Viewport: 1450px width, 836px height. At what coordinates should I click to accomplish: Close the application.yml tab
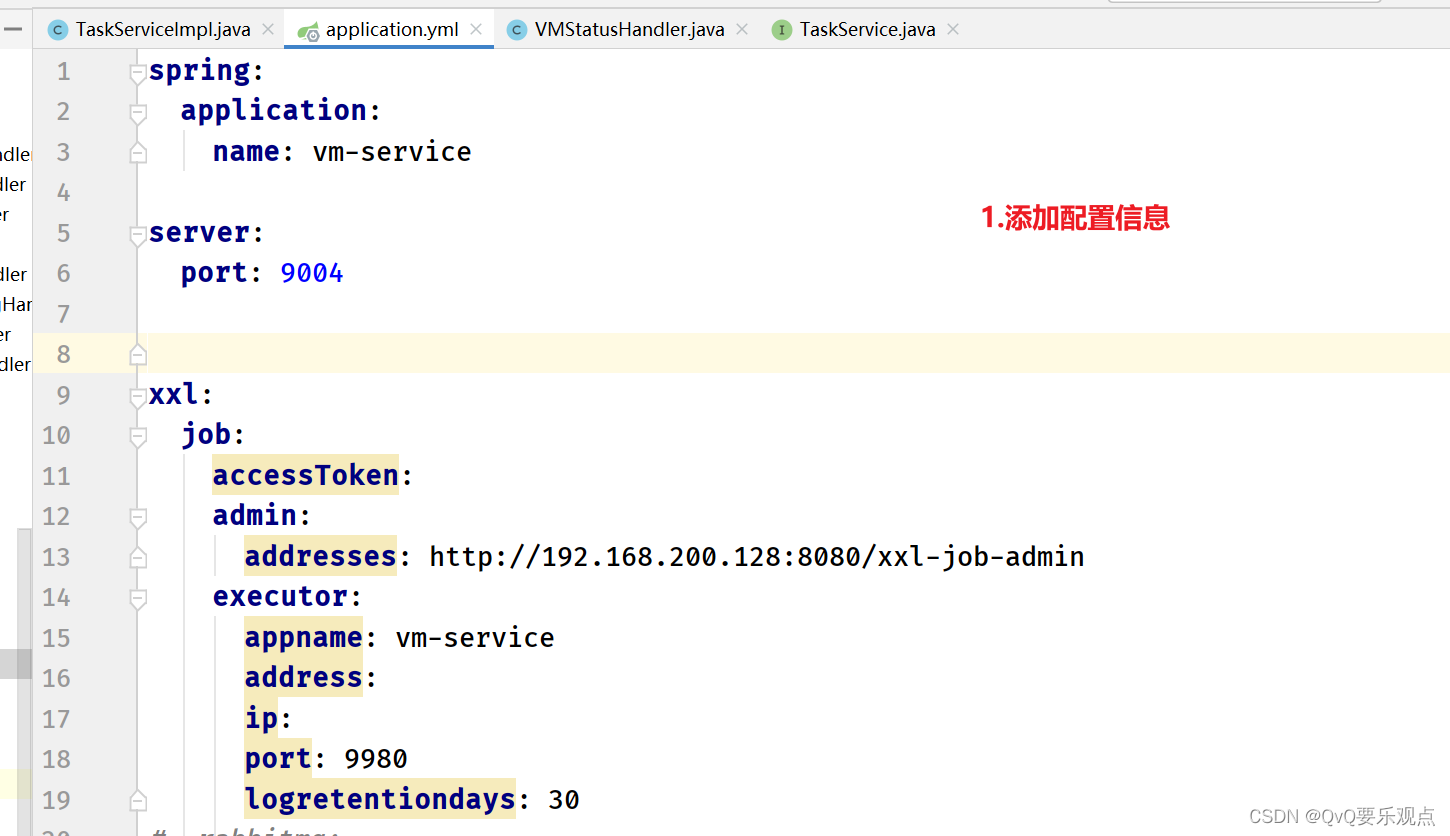pos(476,29)
